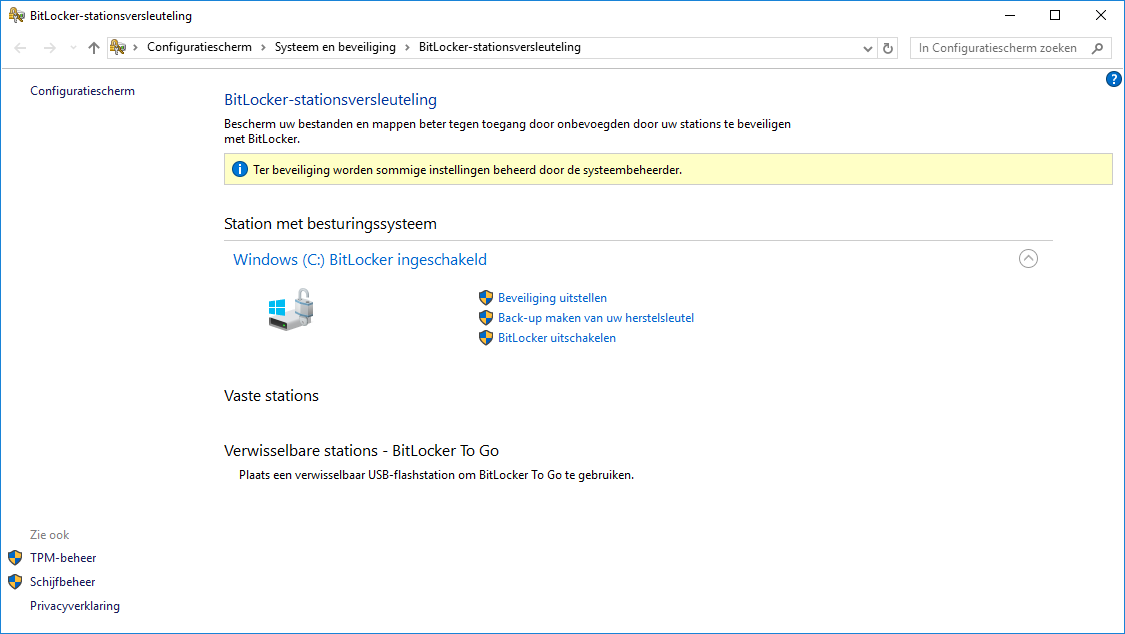The height and width of the screenshot is (634, 1125).
Task: Click the search magnifier icon
Action: pyautogui.click(x=1097, y=48)
